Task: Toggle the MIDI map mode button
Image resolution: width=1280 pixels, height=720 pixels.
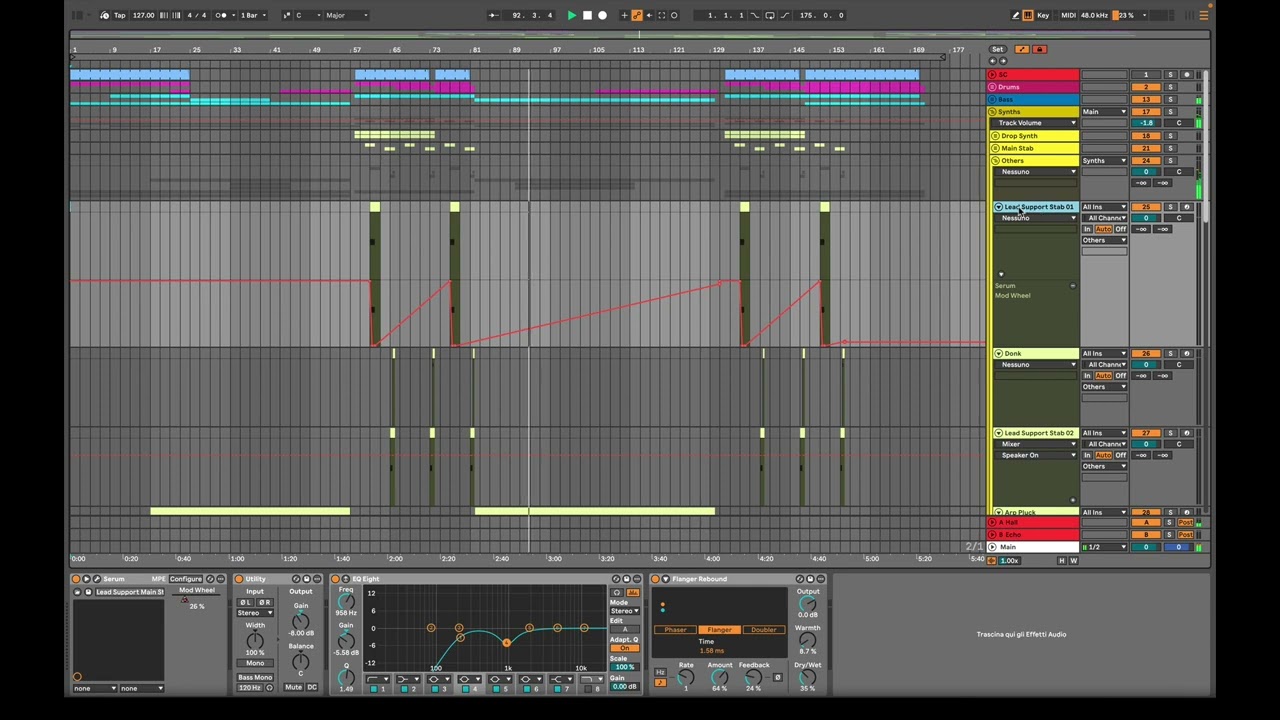Action: point(1069,15)
